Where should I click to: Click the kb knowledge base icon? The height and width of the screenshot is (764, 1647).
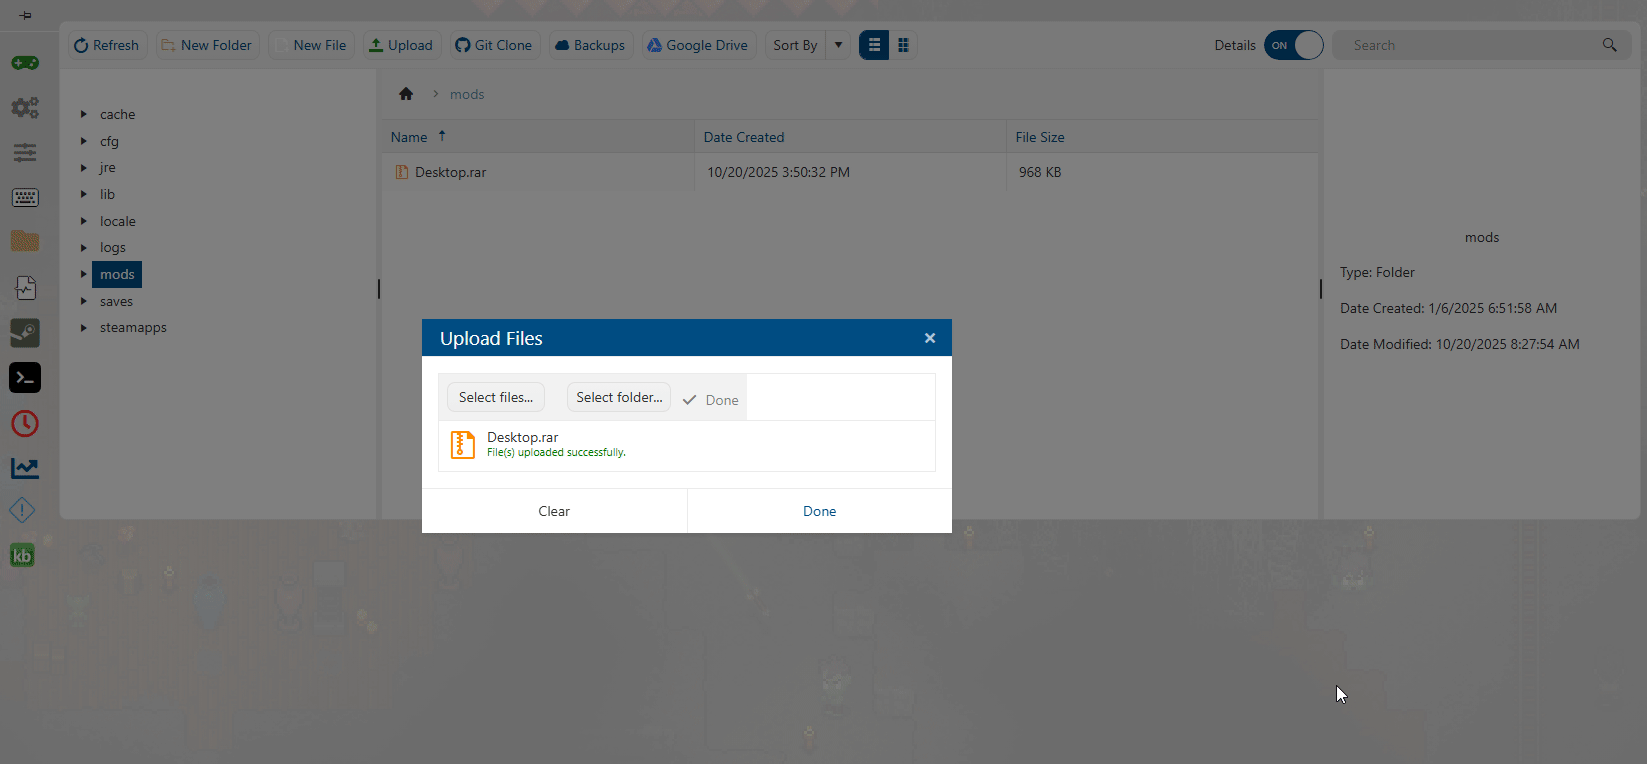[x=22, y=556]
